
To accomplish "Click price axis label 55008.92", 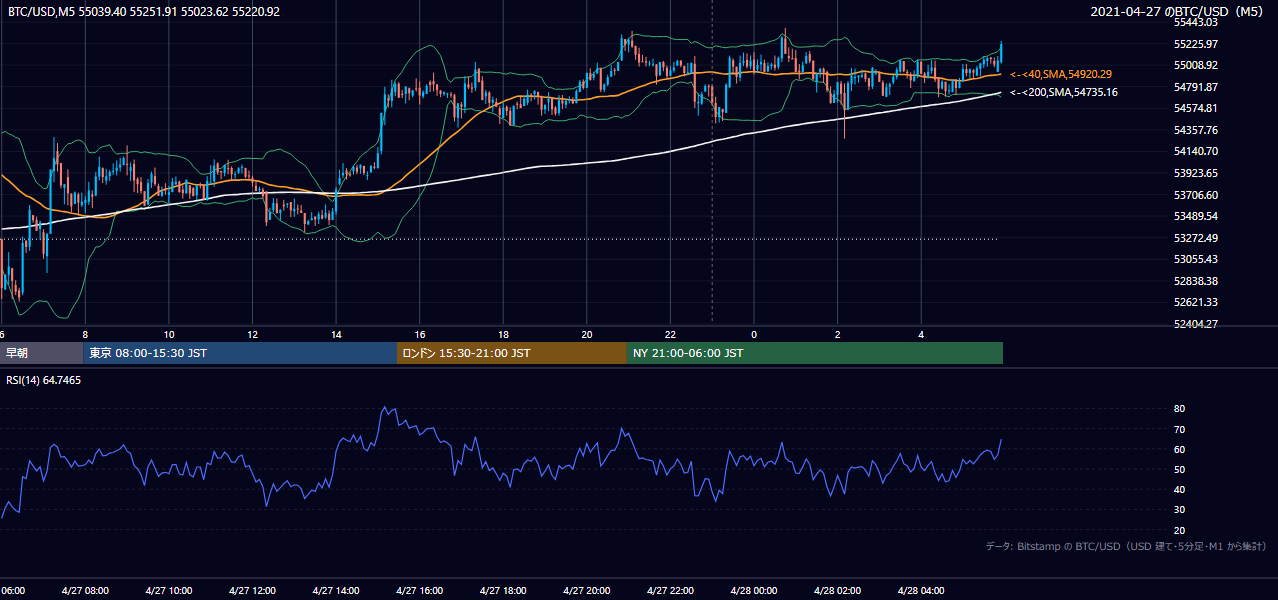I will pyautogui.click(x=1195, y=65).
